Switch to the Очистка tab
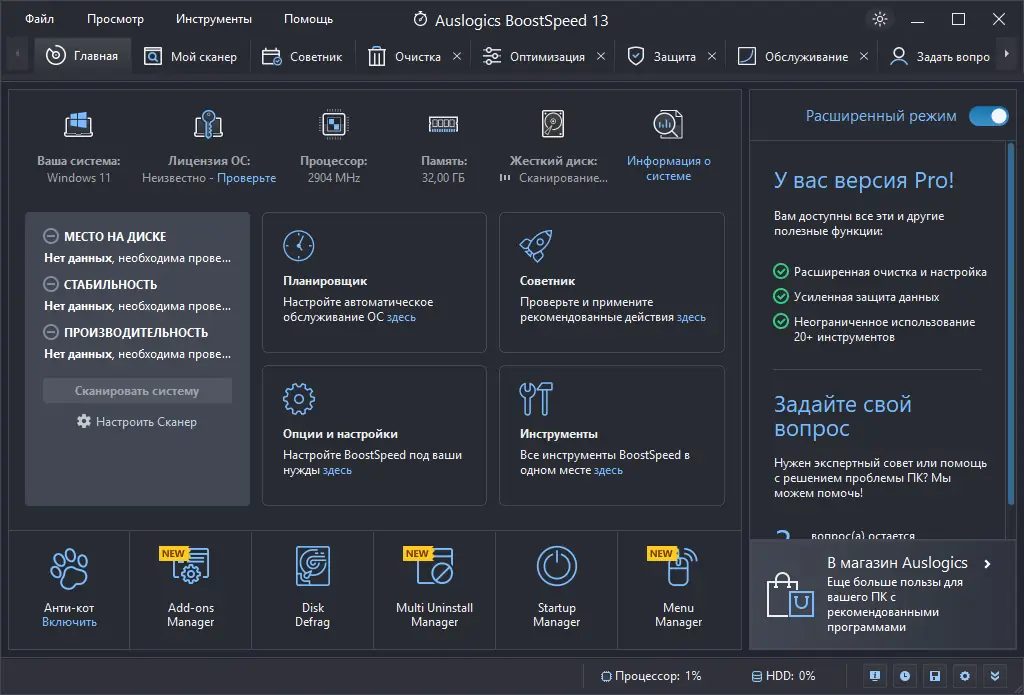The image size is (1024, 695). click(x=405, y=56)
